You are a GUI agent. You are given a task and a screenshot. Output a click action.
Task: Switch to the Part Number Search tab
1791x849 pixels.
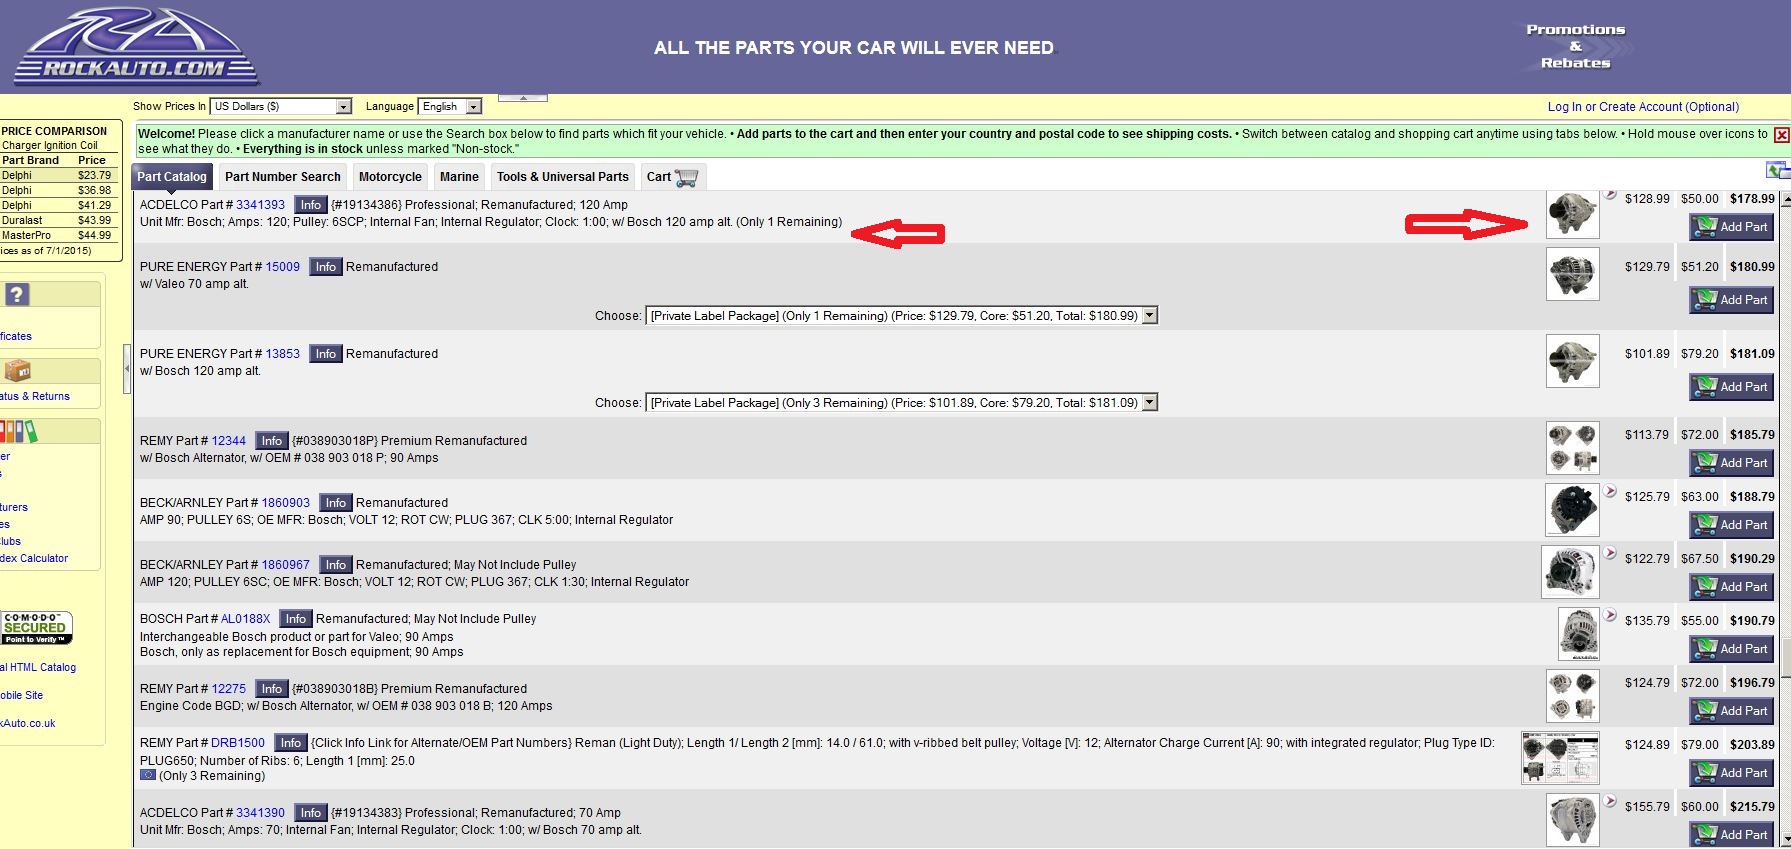[283, 177]
